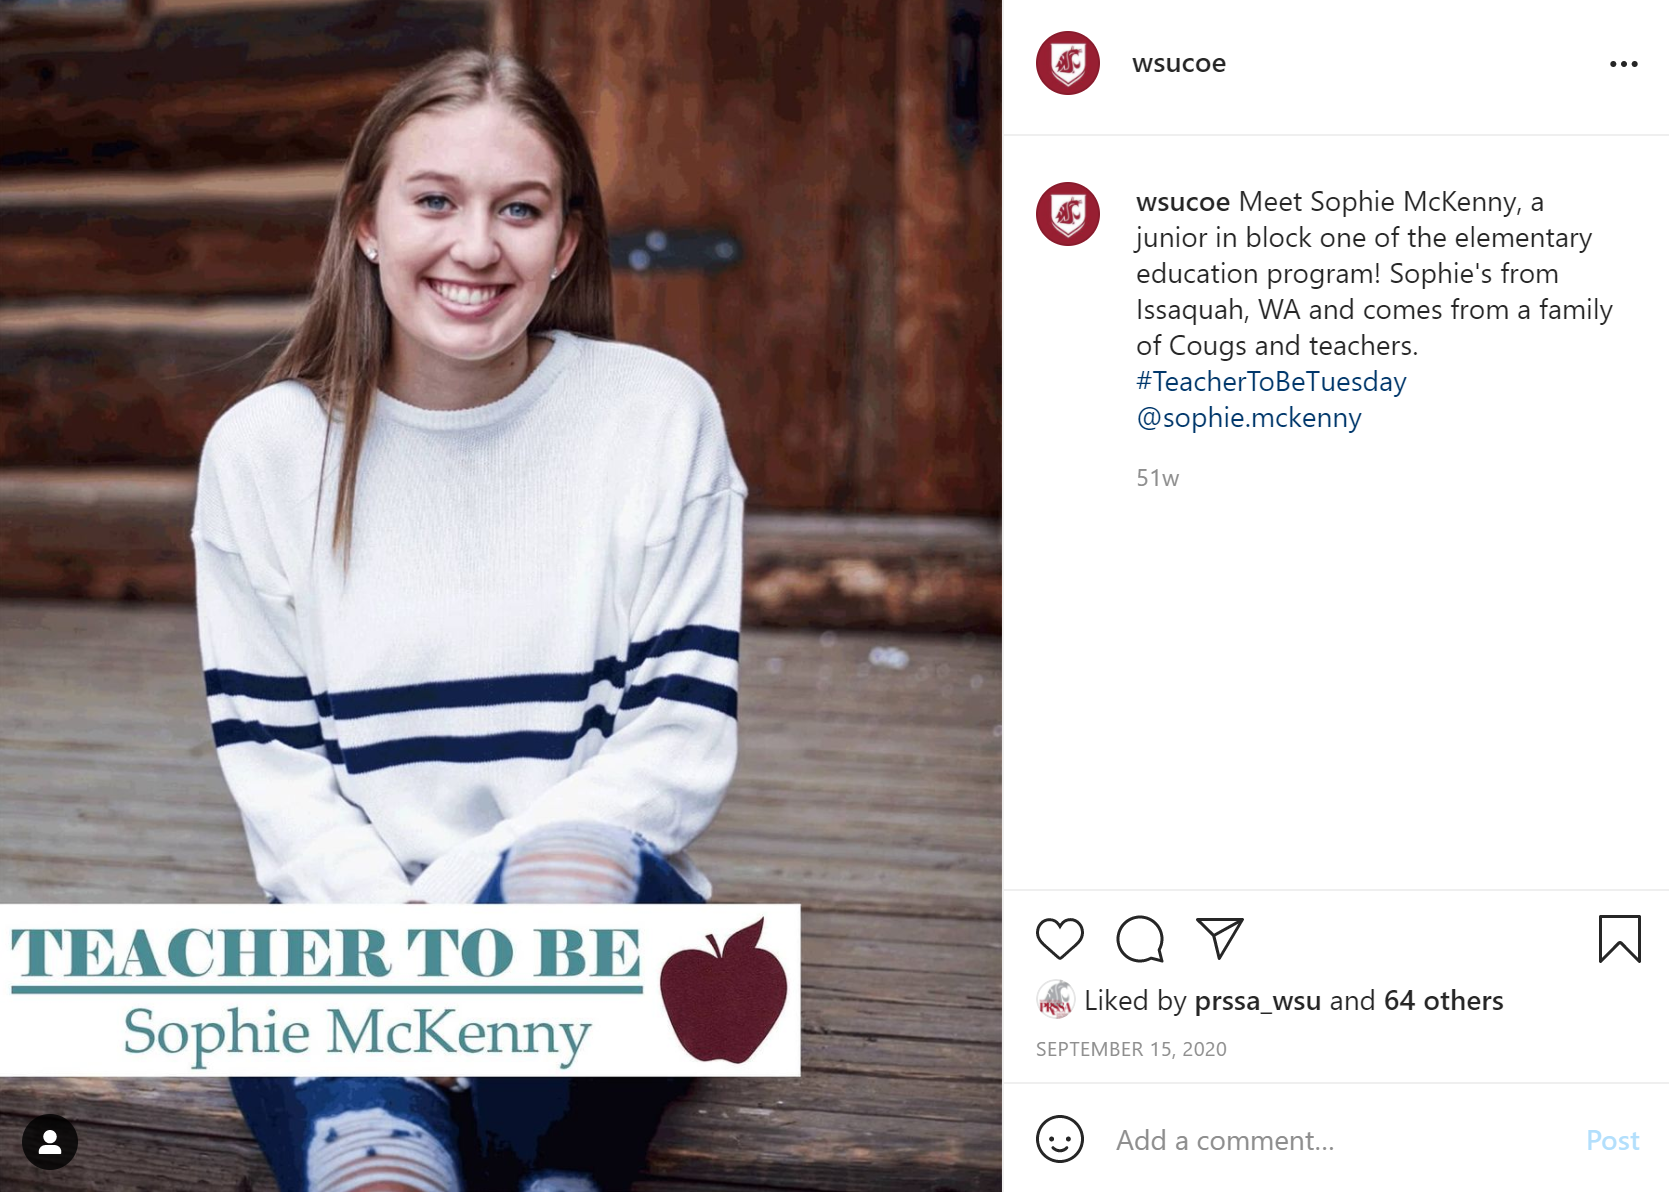This screenshot has width=1669, height=1192.
Task: Click the September 15, 2020 date
Action: [x=1131, y=1049]
